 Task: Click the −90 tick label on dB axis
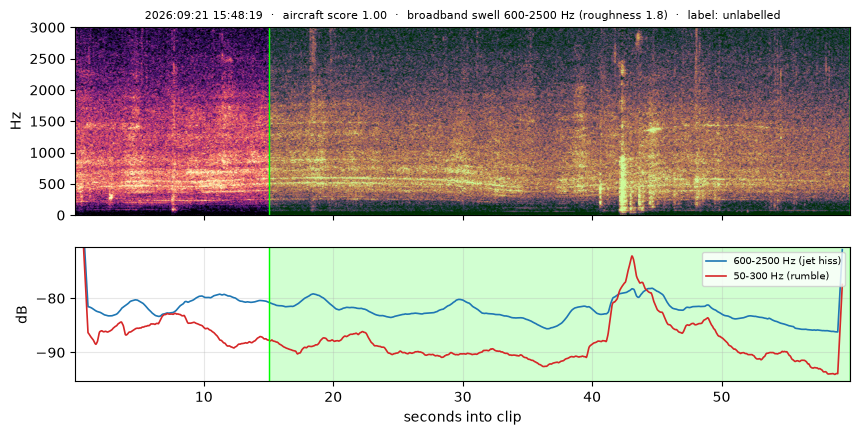51,352
